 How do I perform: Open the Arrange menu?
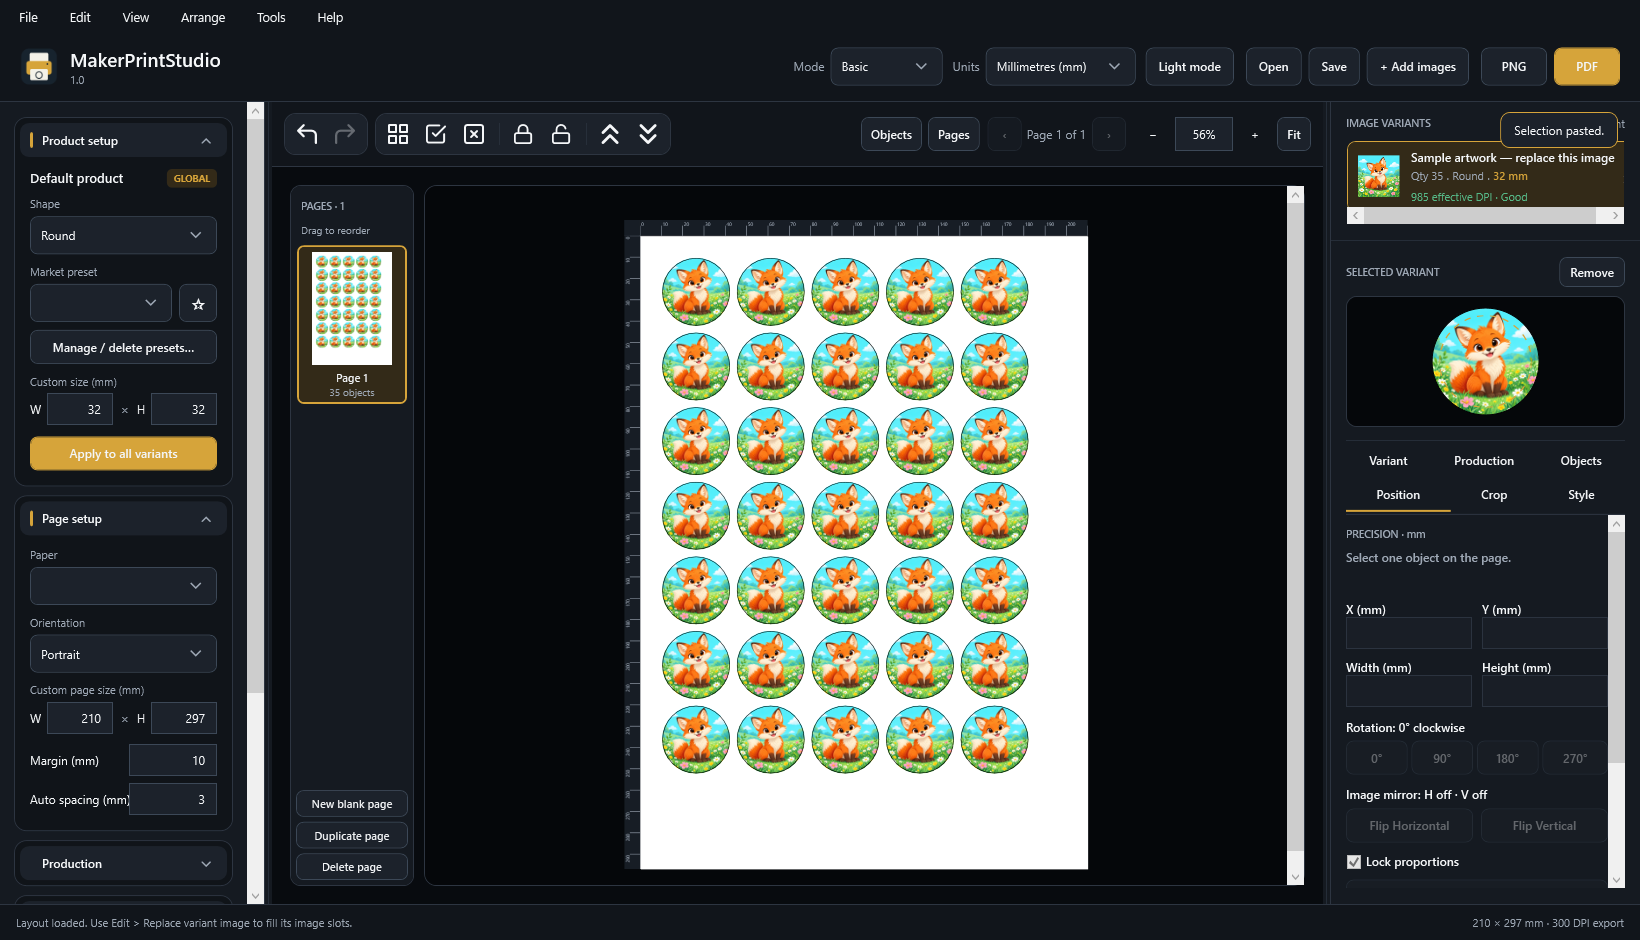click(203, 17)
